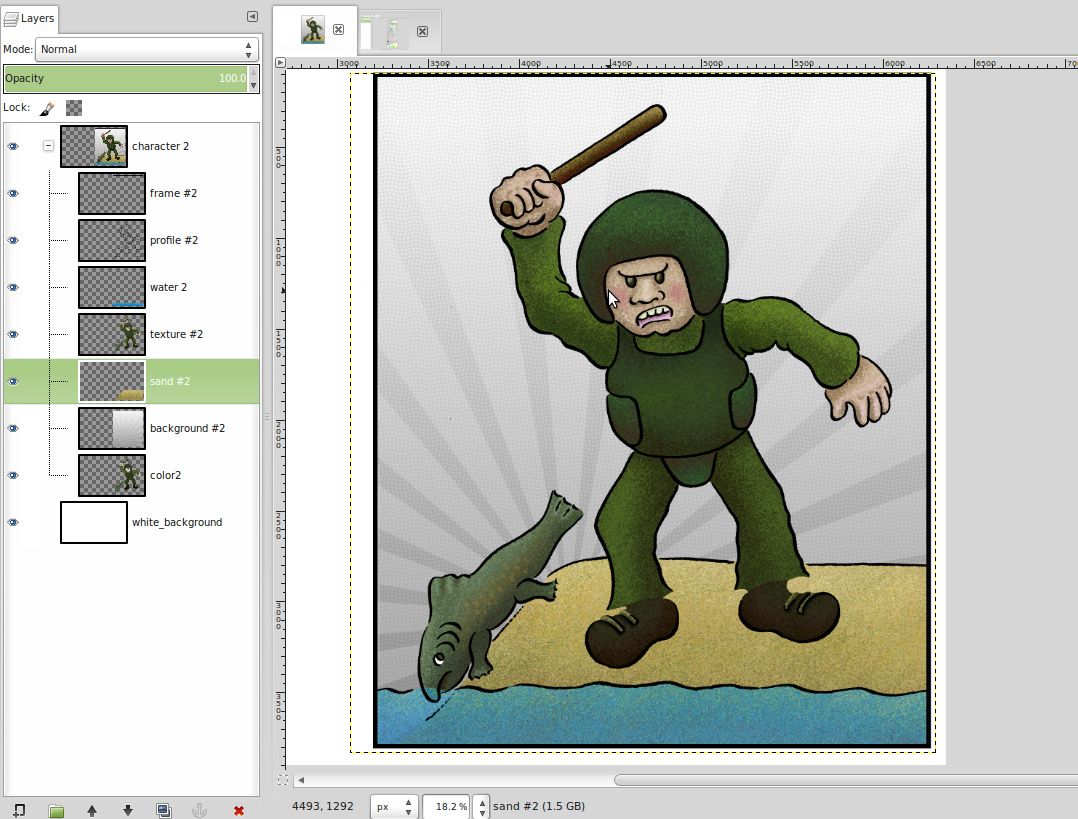Increase the zoom percentage stepper
1078x819 pixels.
coord(480,801)
